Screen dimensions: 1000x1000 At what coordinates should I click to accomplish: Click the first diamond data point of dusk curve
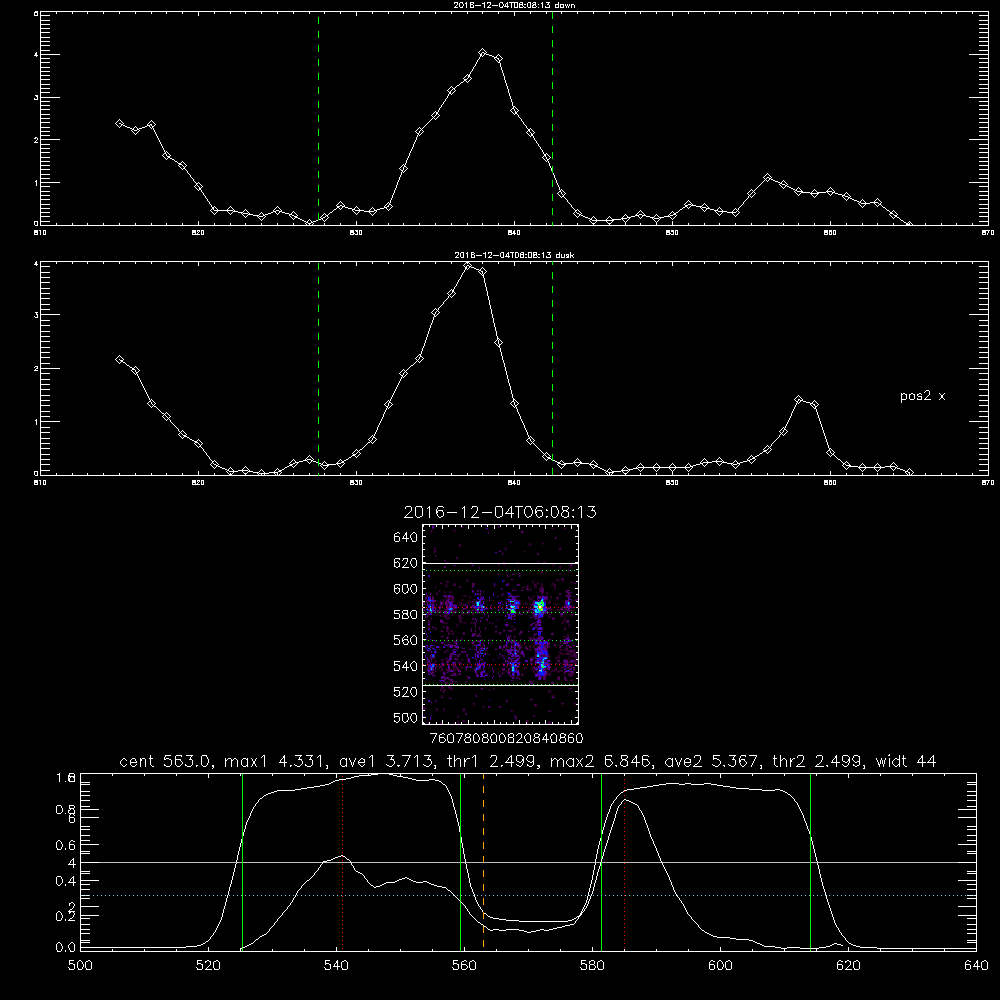119,360
